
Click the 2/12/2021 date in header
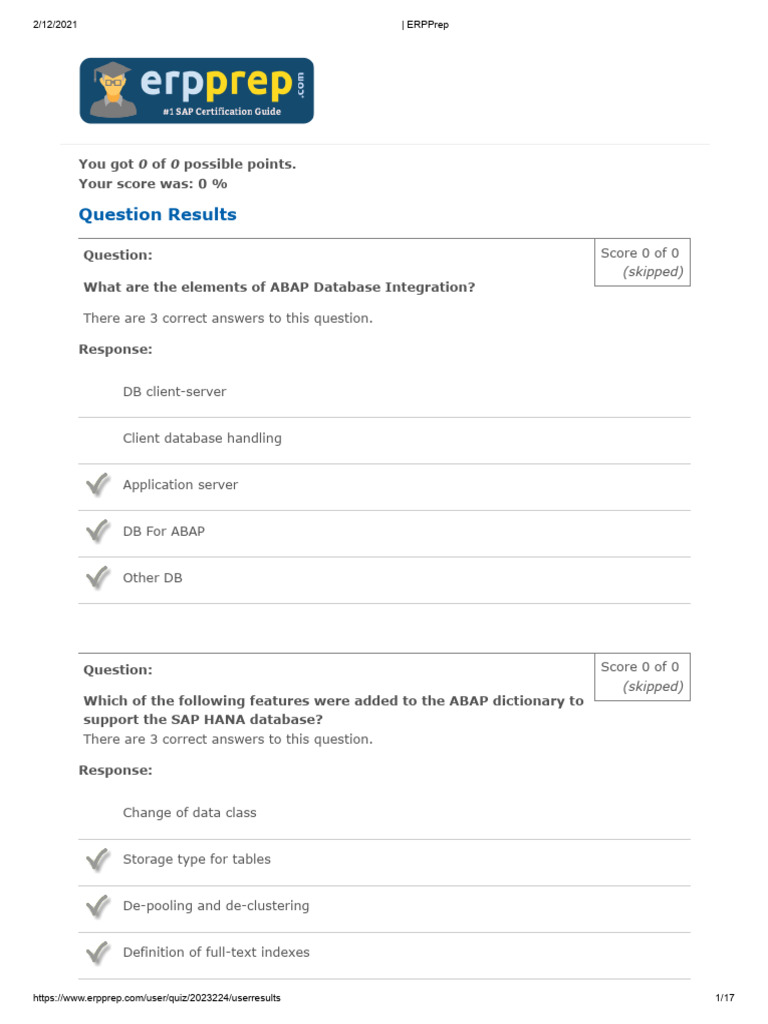(55, 25)
